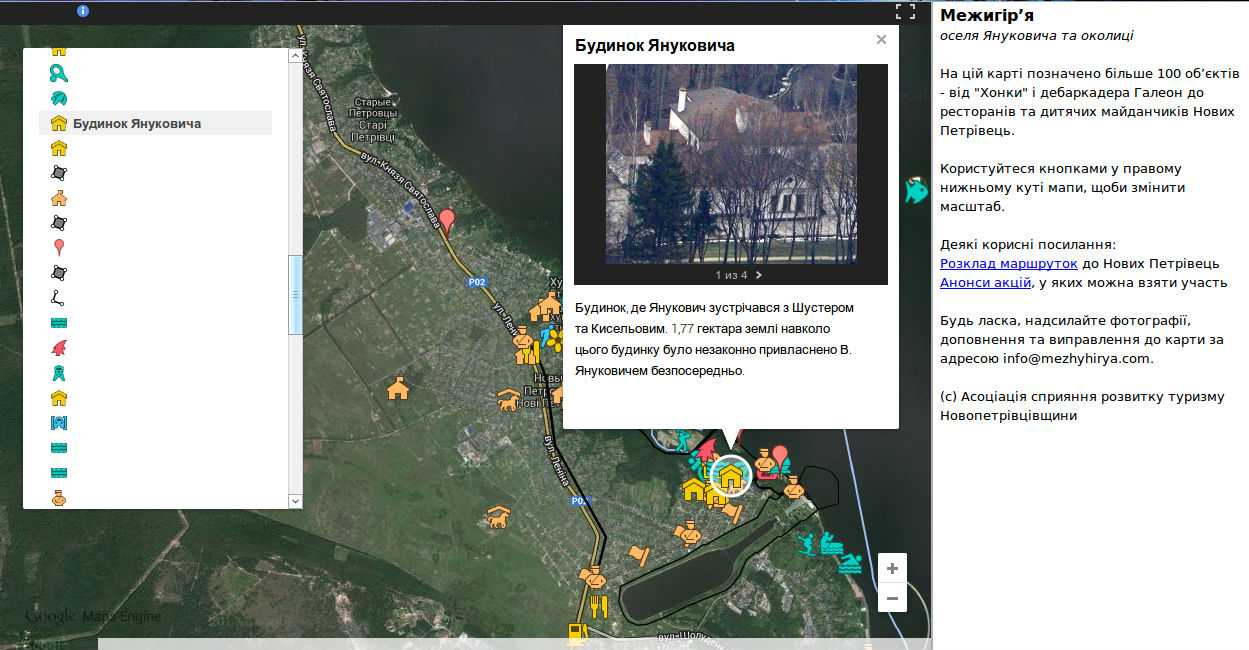Click the list scrollbar down arrow
This screenshot has width=1249, height=650.
[x=295, y=500]
